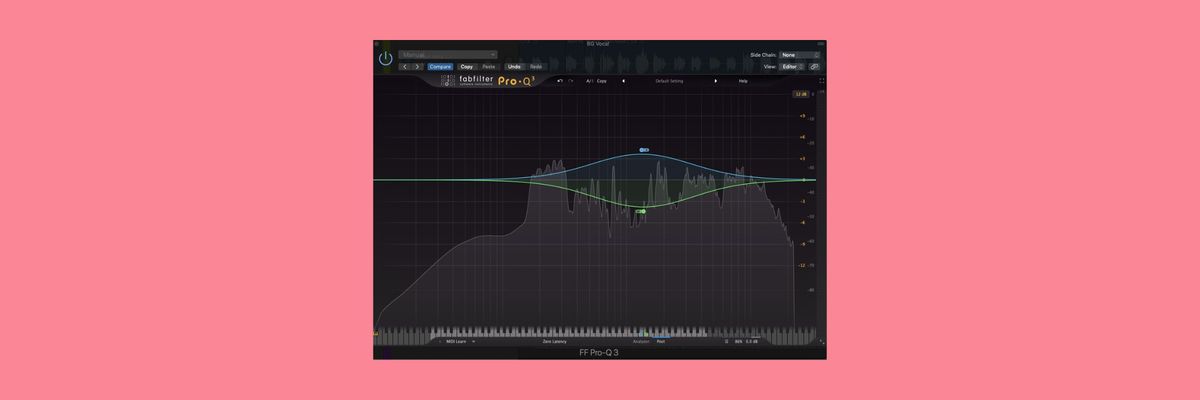This screenshot has width=1200, height=400.
Task: Open the Manual preset dropdown
Action: [448, 55]
